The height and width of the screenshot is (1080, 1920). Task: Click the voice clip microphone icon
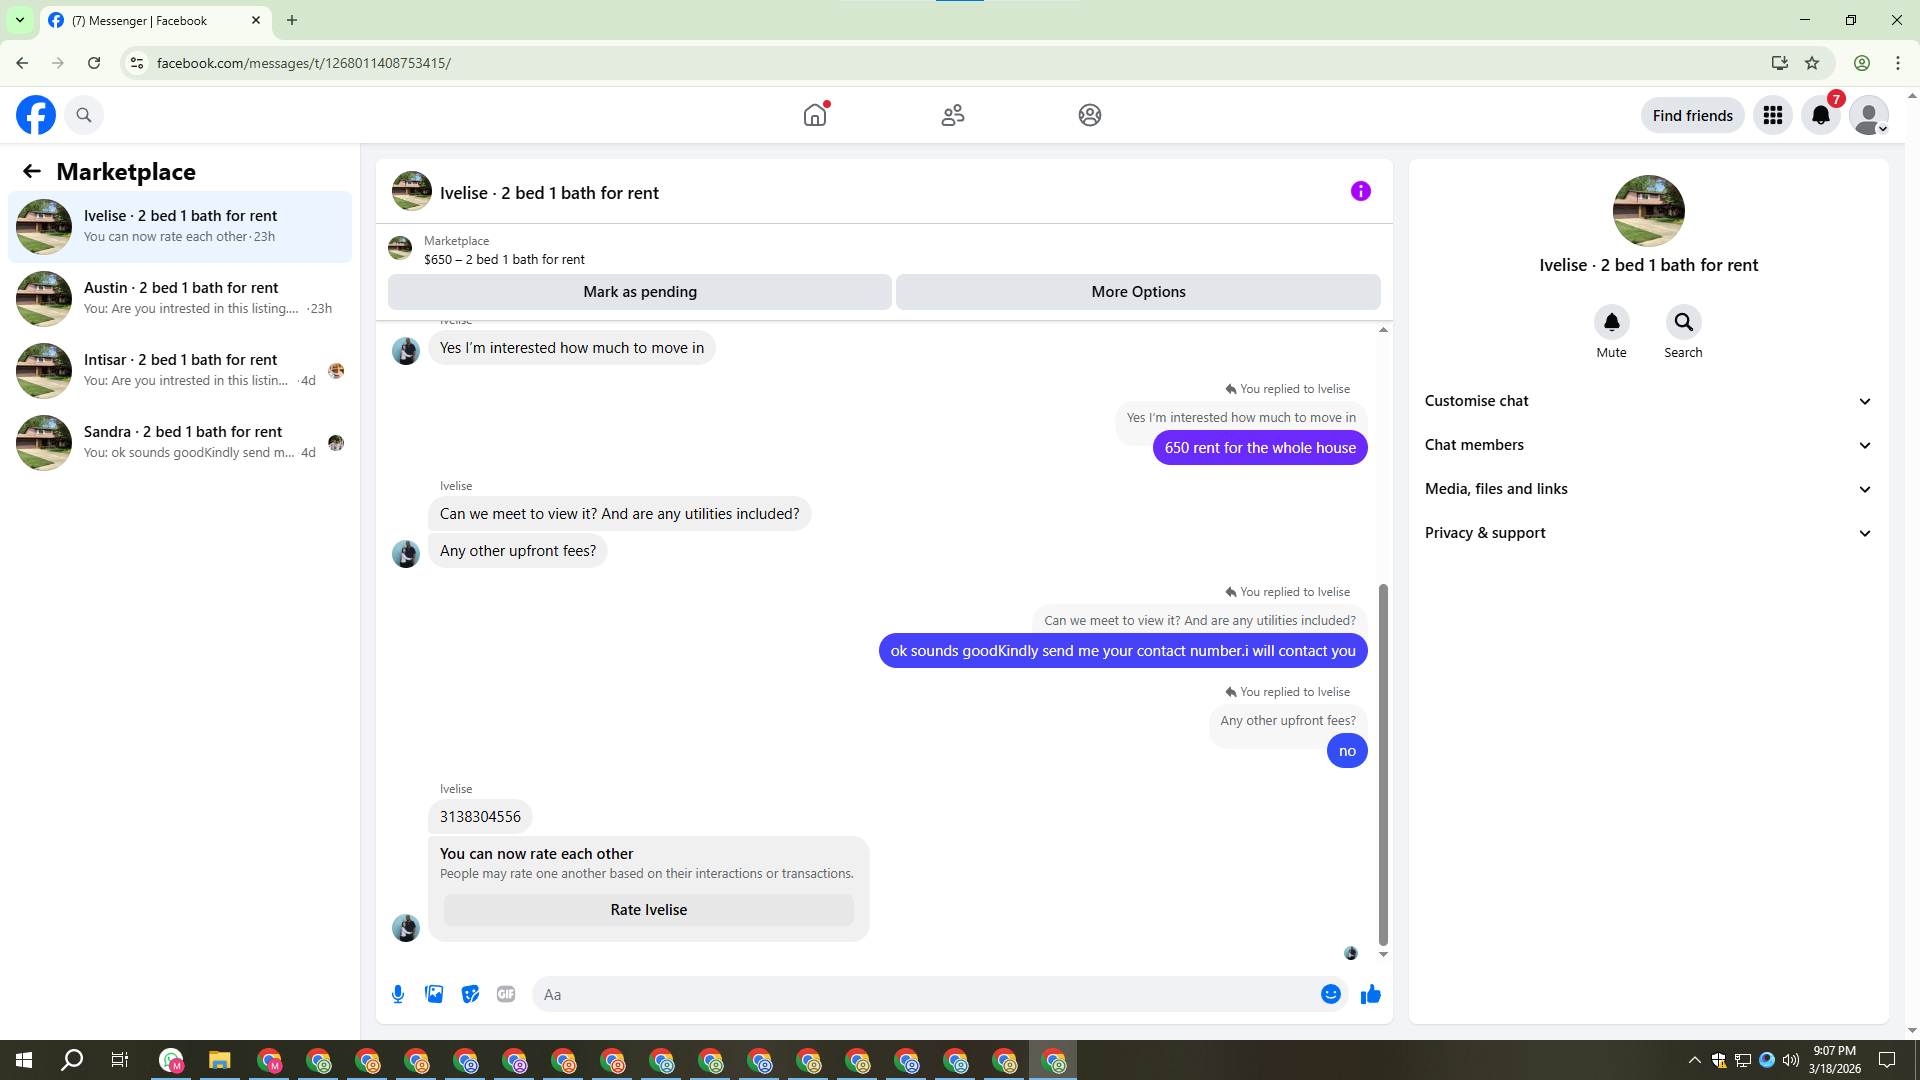click(x=398, y=994)
